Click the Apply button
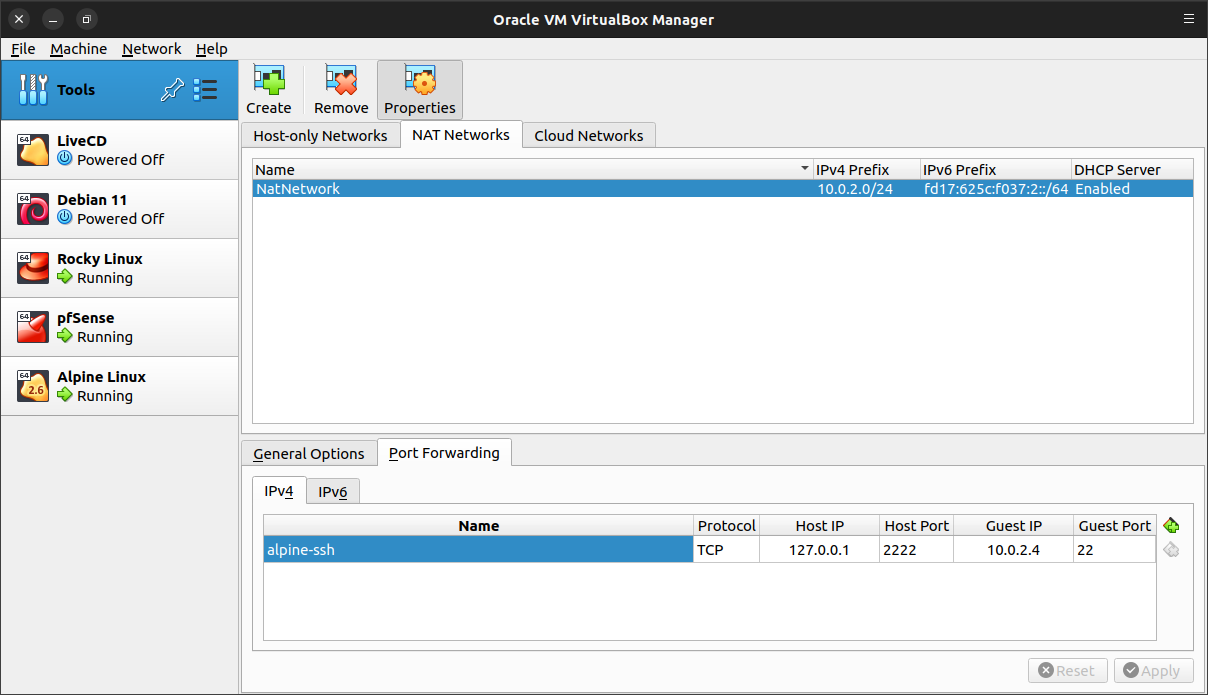The width and height of the screenshot is (1208, 695). pos(1154,671)
